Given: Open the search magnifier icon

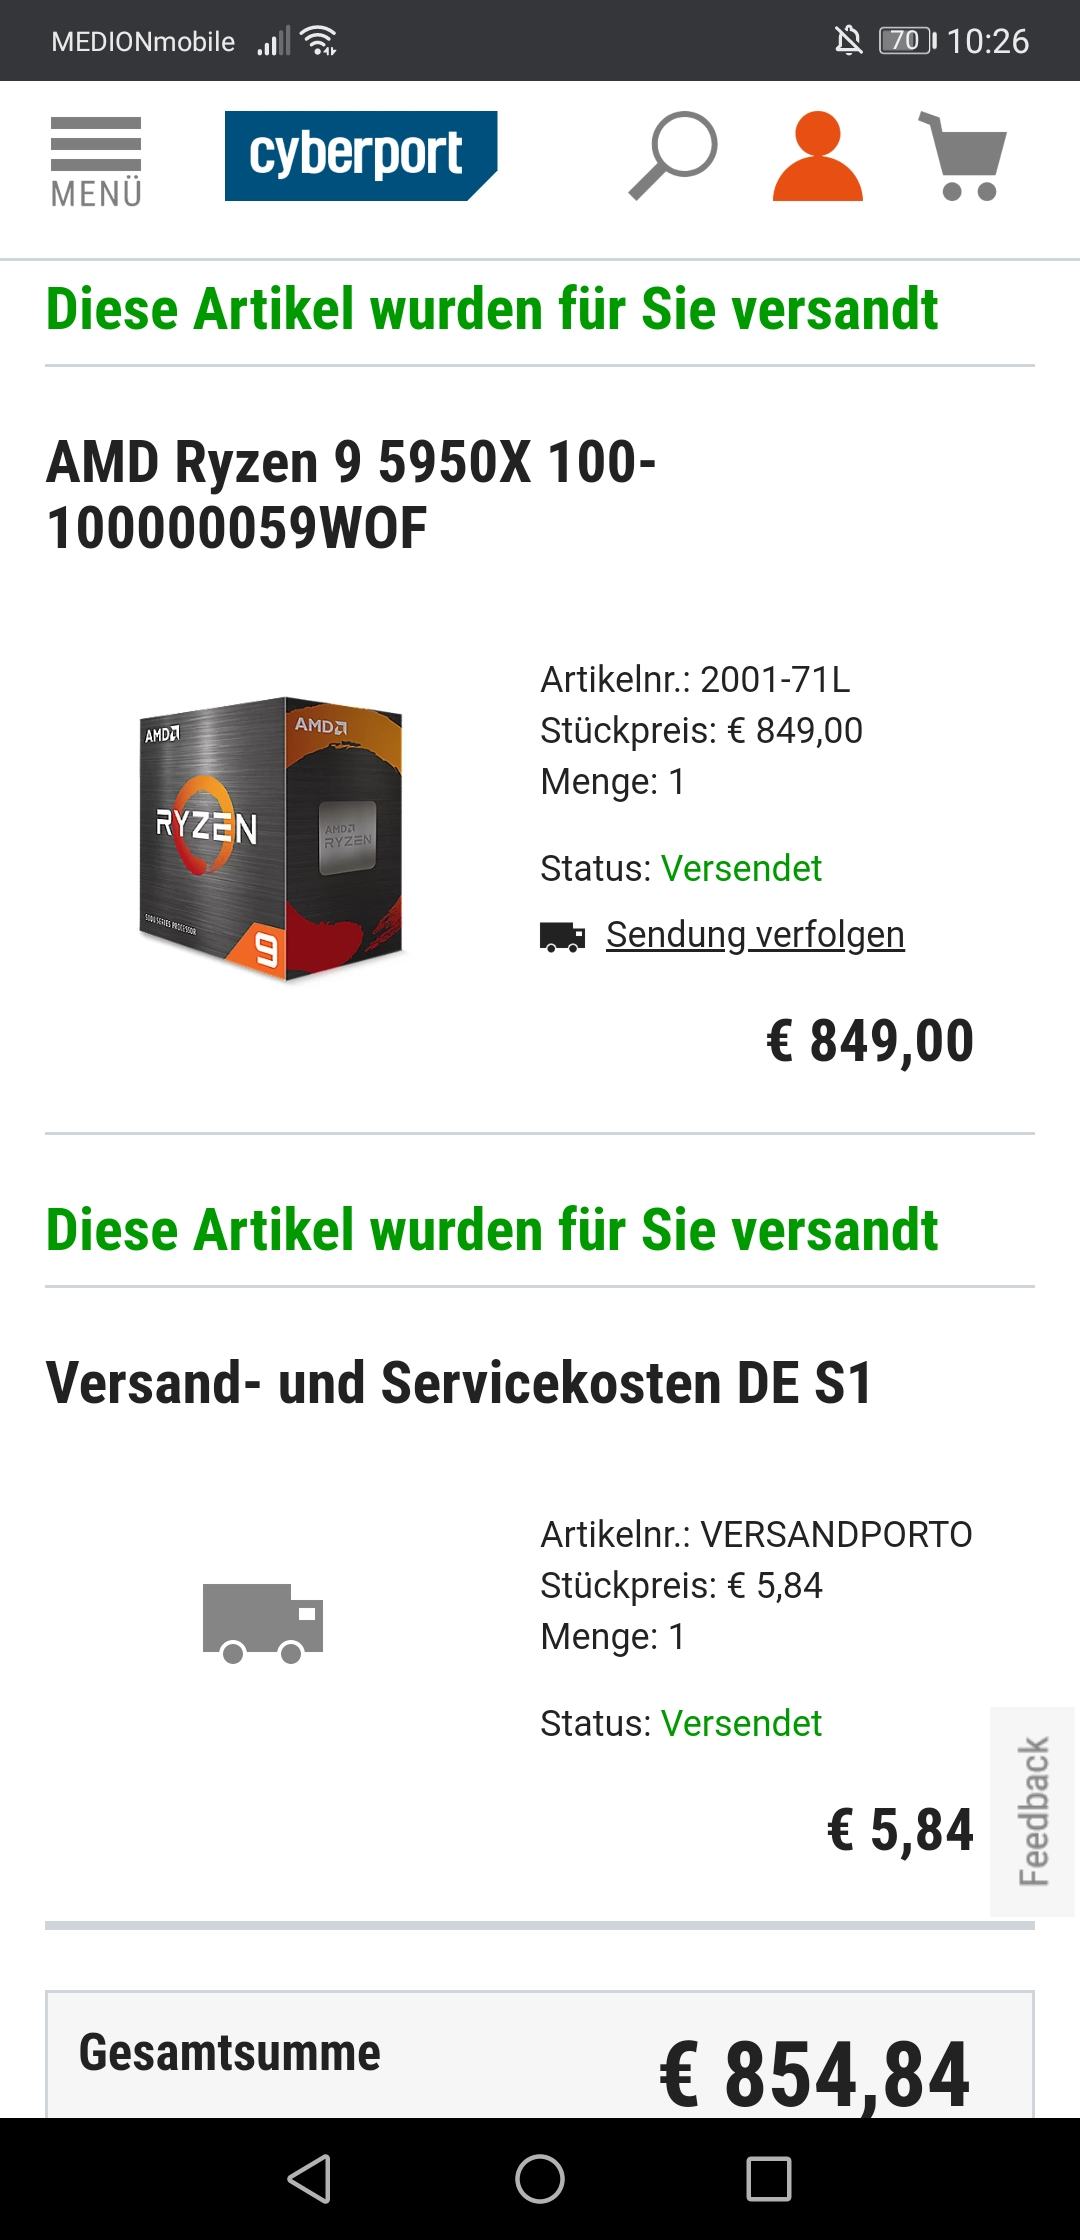Looking at the screenshot, I should tap(673, 156).
